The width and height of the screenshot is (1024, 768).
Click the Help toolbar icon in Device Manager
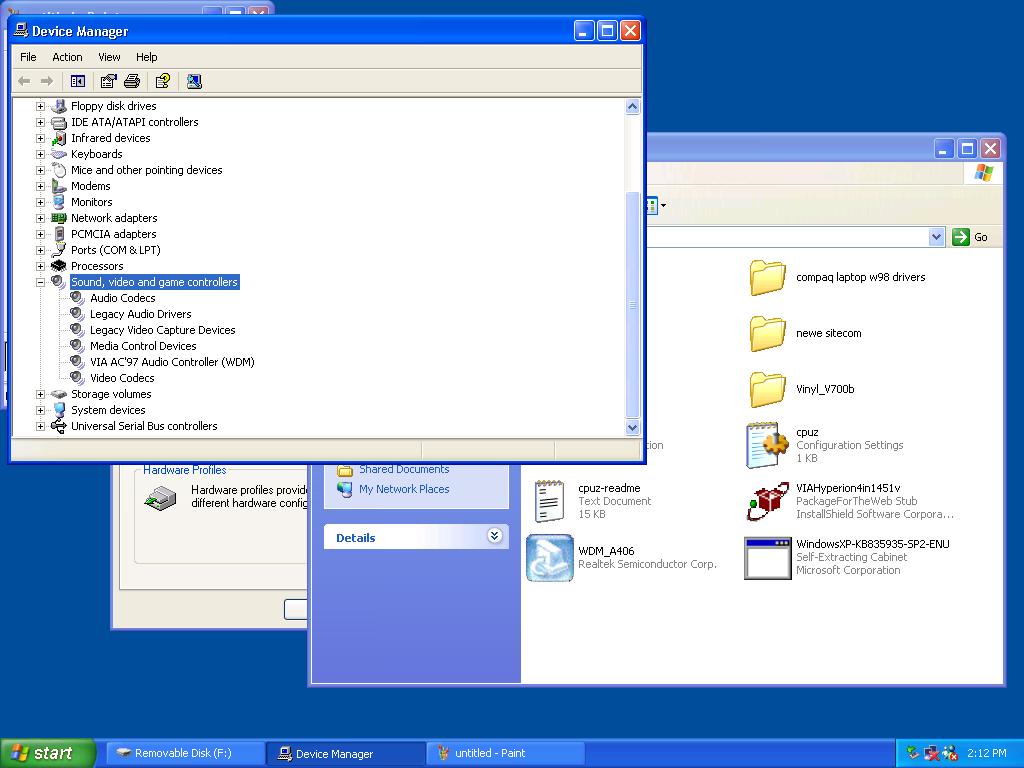(x=163, y=81)
